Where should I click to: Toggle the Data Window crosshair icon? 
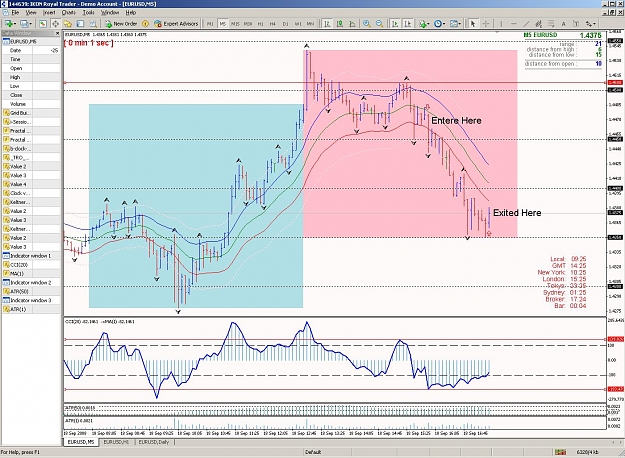[x=55, y=24]
